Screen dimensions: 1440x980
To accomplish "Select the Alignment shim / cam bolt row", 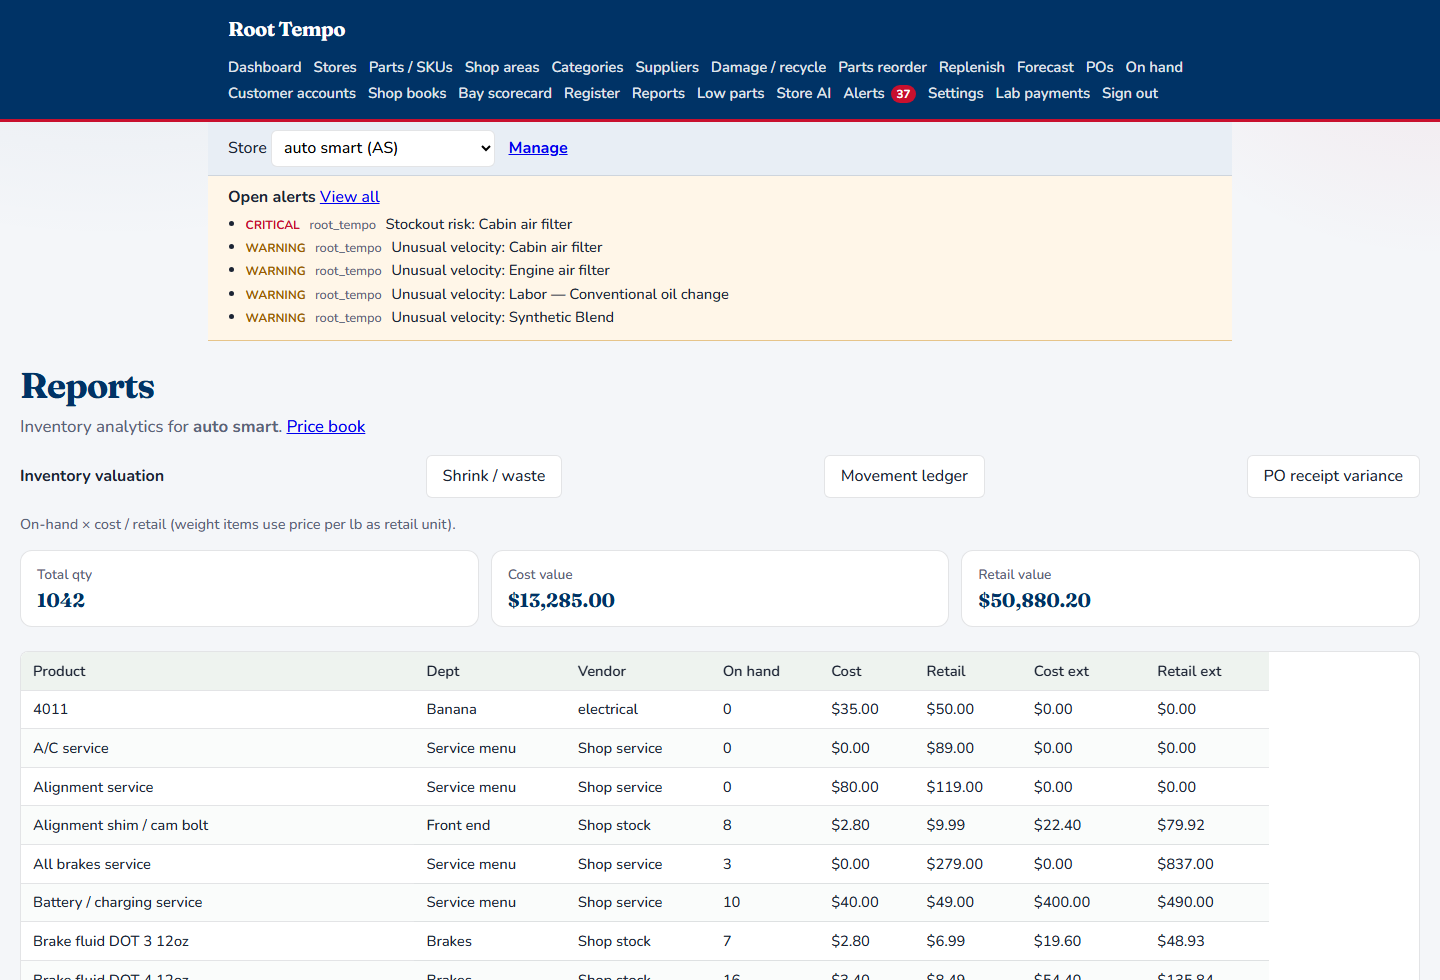I will point(645,825).
